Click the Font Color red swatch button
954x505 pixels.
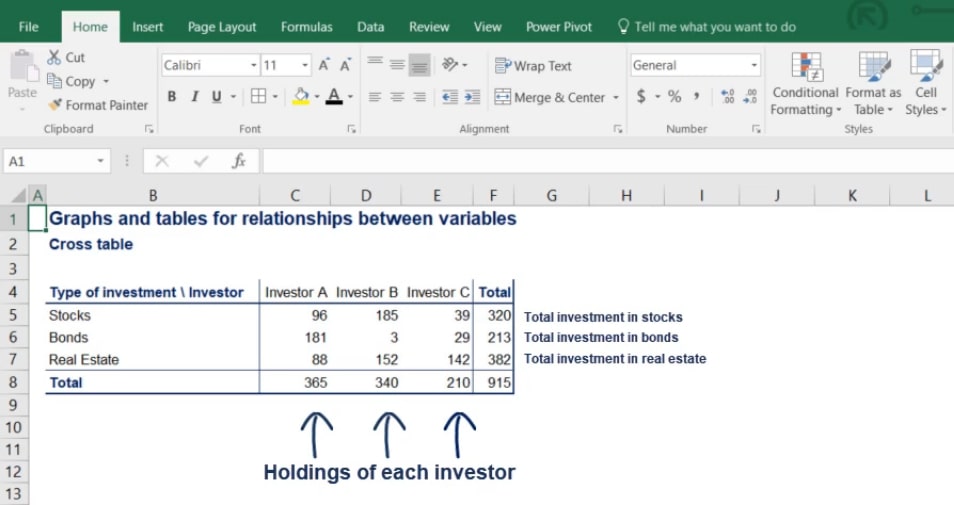(x=333, y=97)
